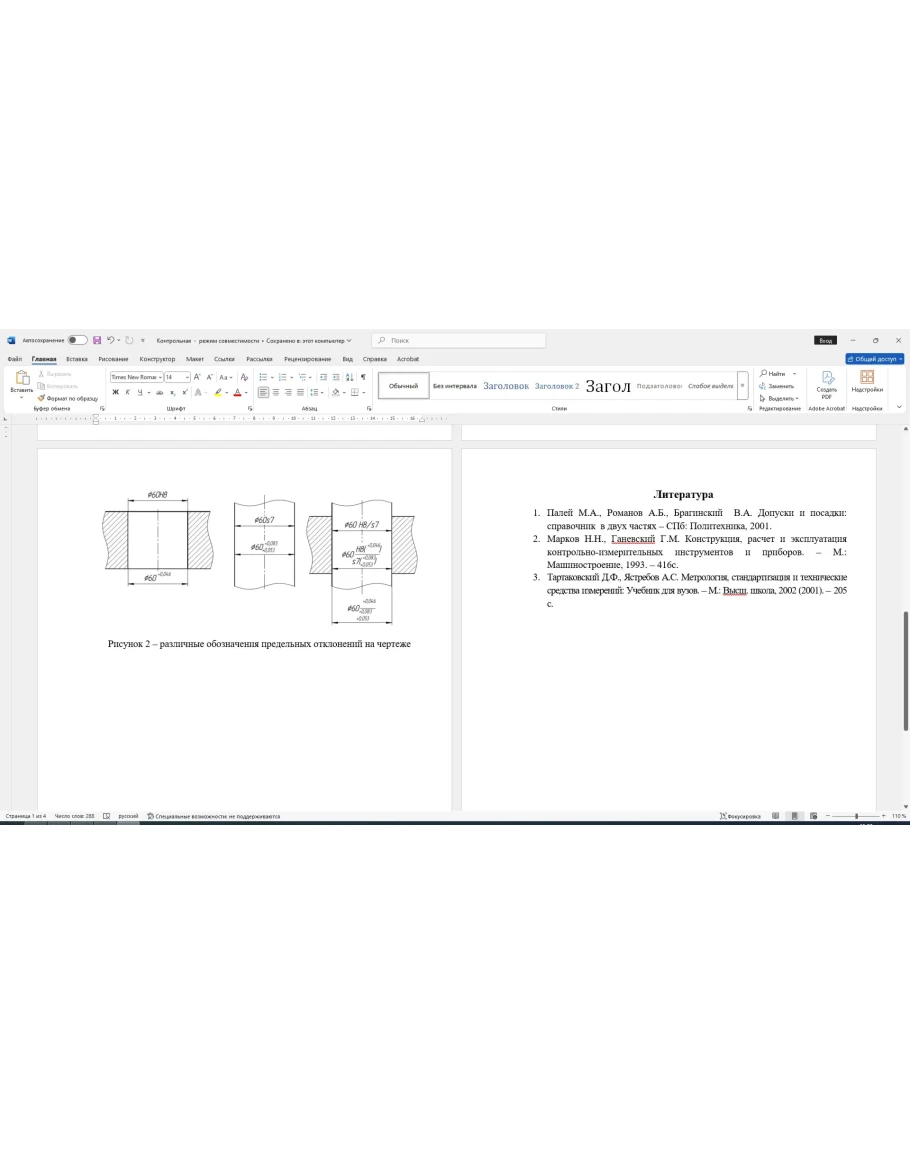Open the font size dropdown
The height and width of the screenshot is (1155, 910).
(176, 377)
